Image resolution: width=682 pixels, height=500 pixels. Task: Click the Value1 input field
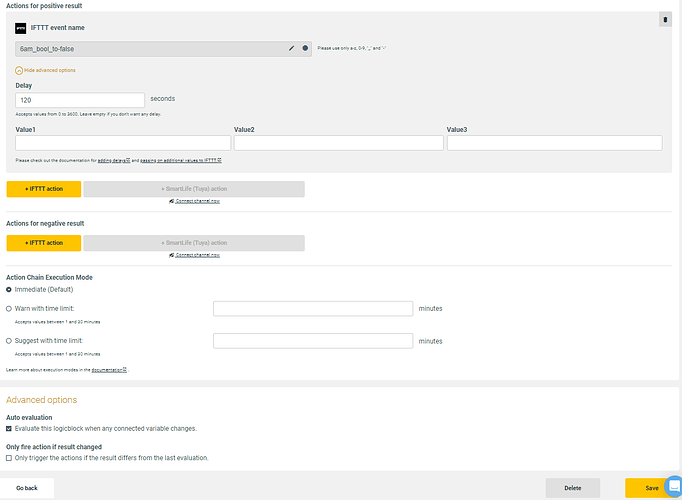tap(123, 143)
